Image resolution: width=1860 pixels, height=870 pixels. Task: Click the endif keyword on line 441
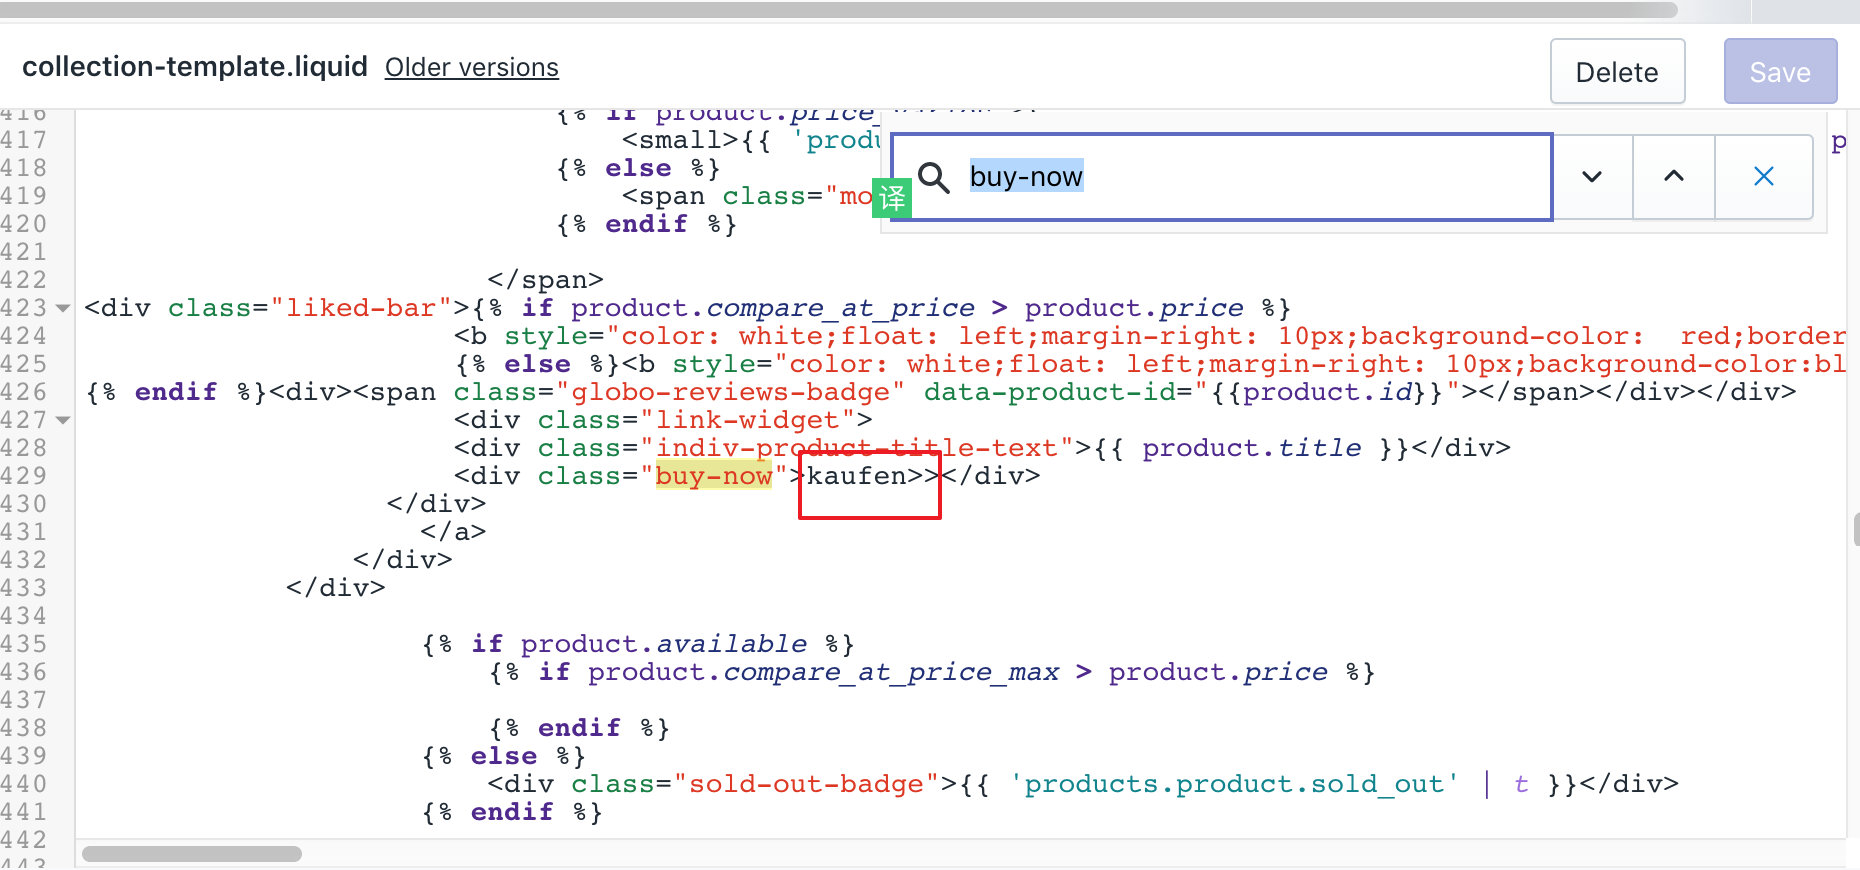click(512, 812)
